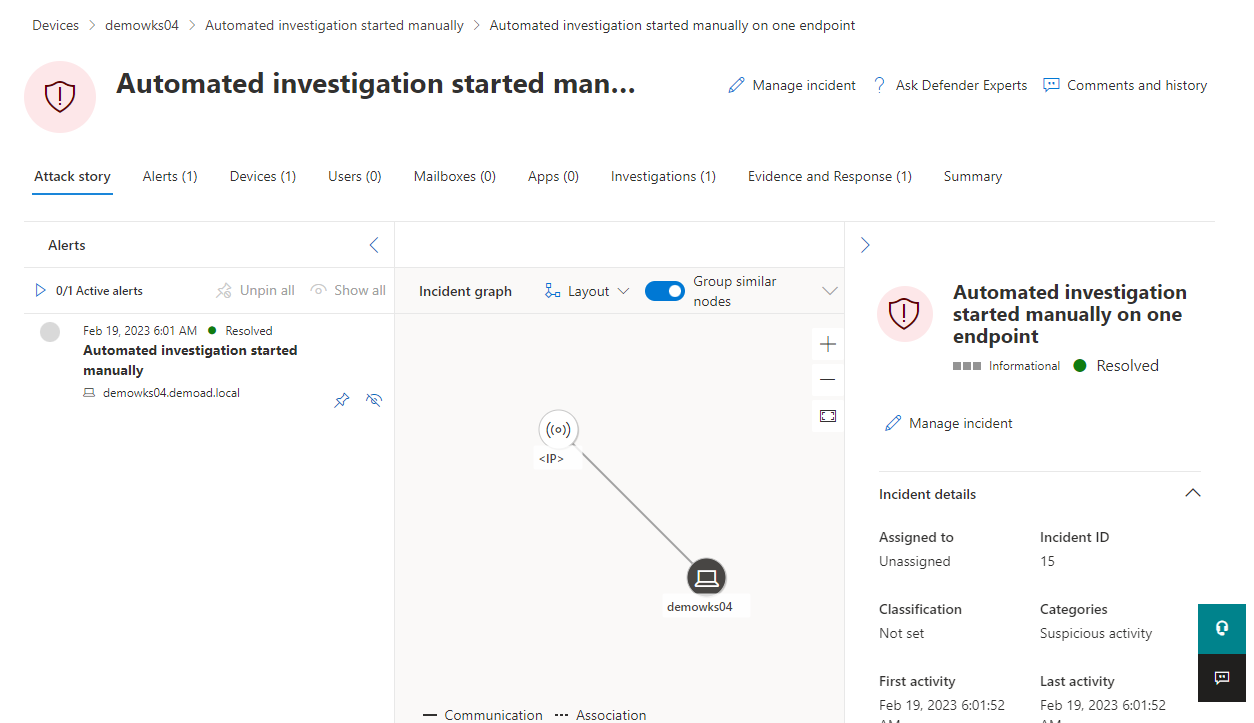This screenshot has height=723, width=1254.
Task: Click the demowks04 laptop node
Action: (x=706, y=577)
